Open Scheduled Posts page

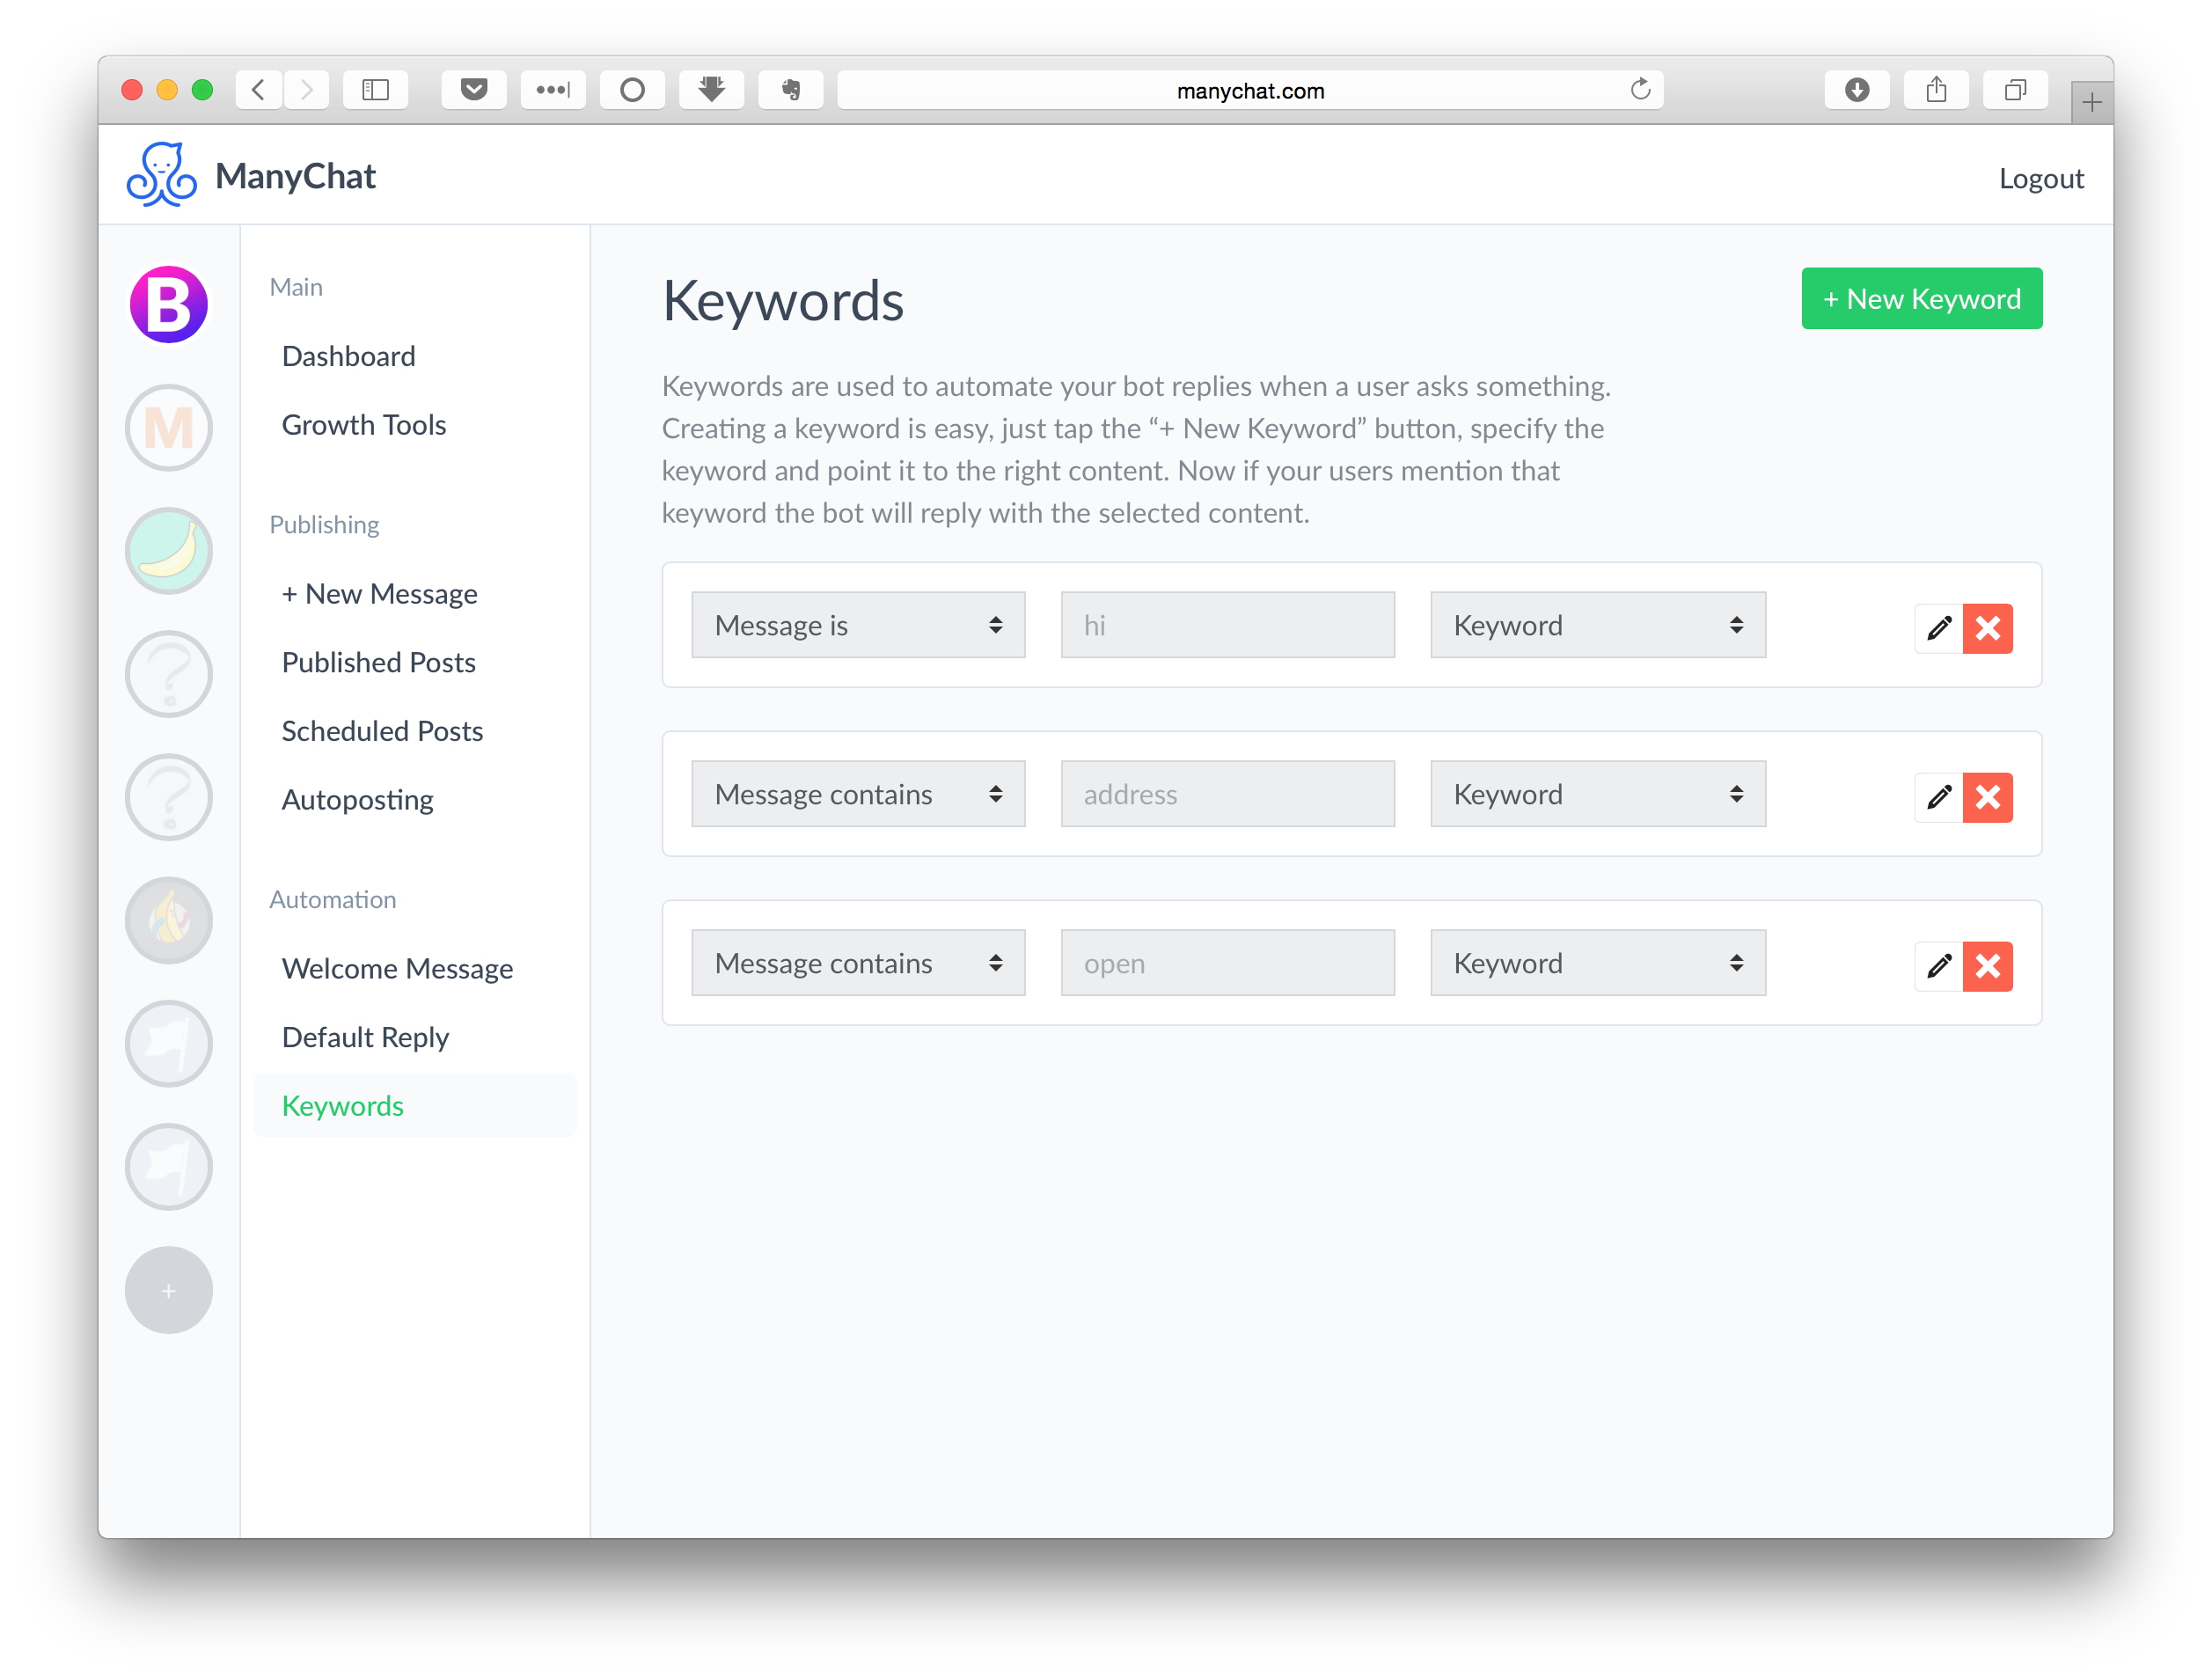point(382,731)
